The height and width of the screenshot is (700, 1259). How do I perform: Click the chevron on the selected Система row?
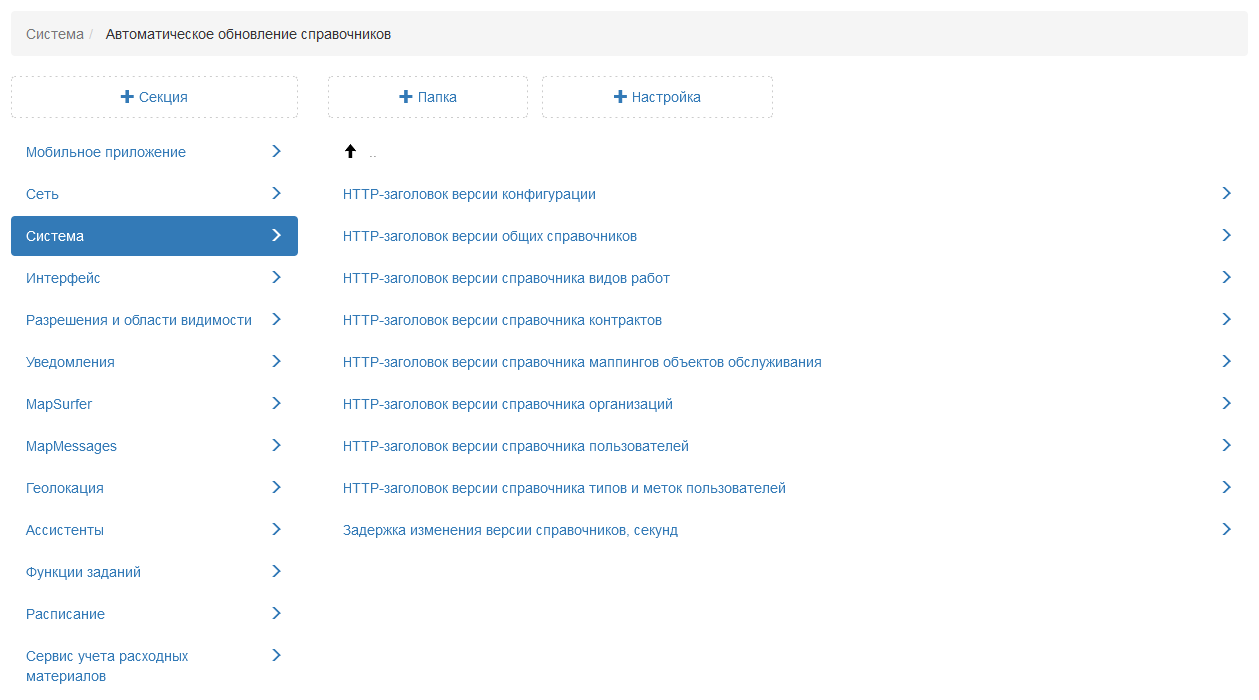pyautogui.click(x=277, y=235)
